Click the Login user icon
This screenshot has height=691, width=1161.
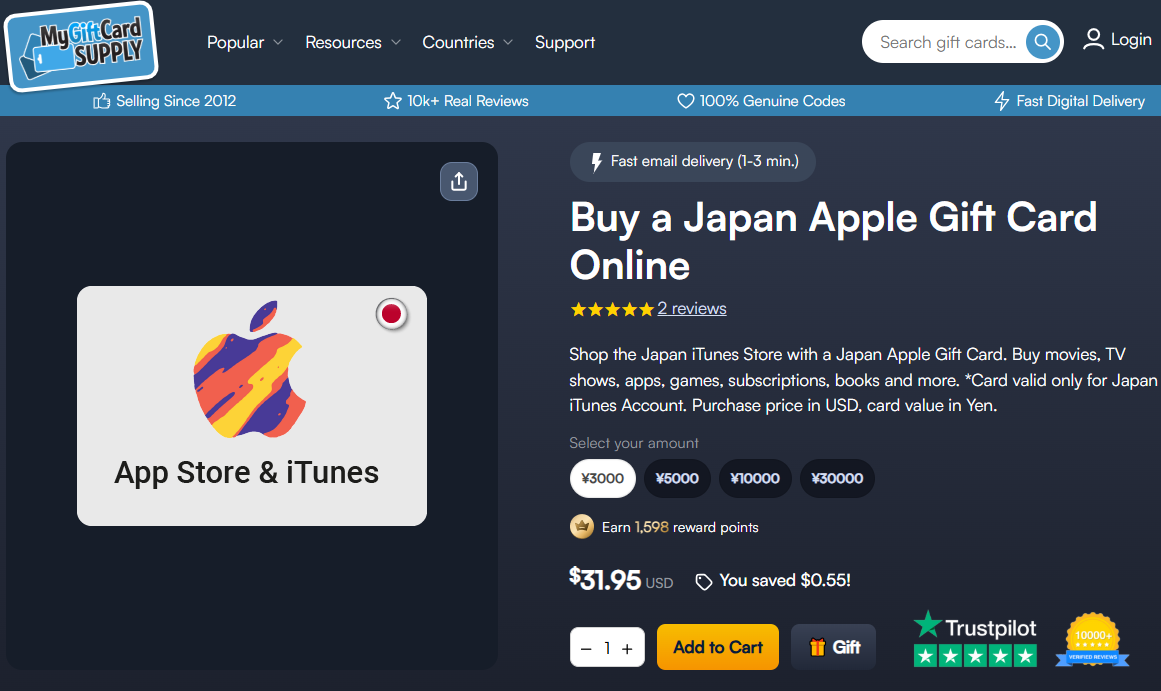[1093, 39]
